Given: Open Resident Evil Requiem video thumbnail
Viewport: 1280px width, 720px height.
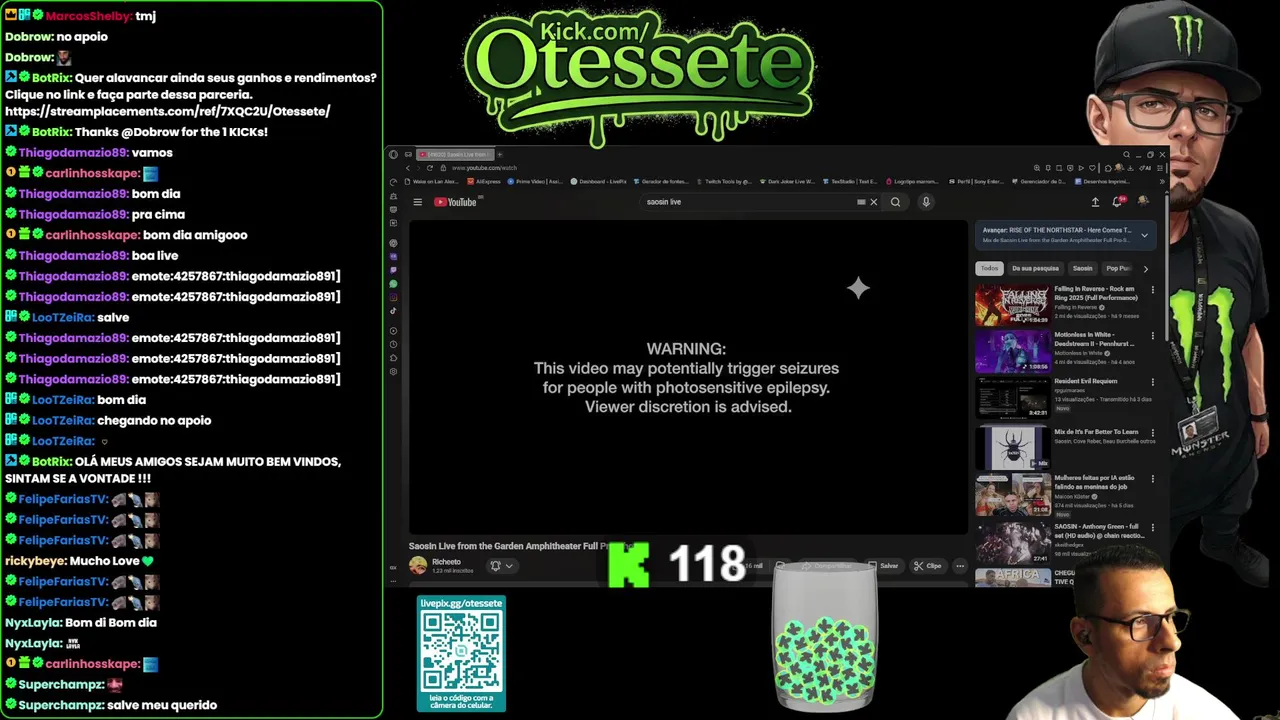Looking at the screenshot, I should (1013, 397).
